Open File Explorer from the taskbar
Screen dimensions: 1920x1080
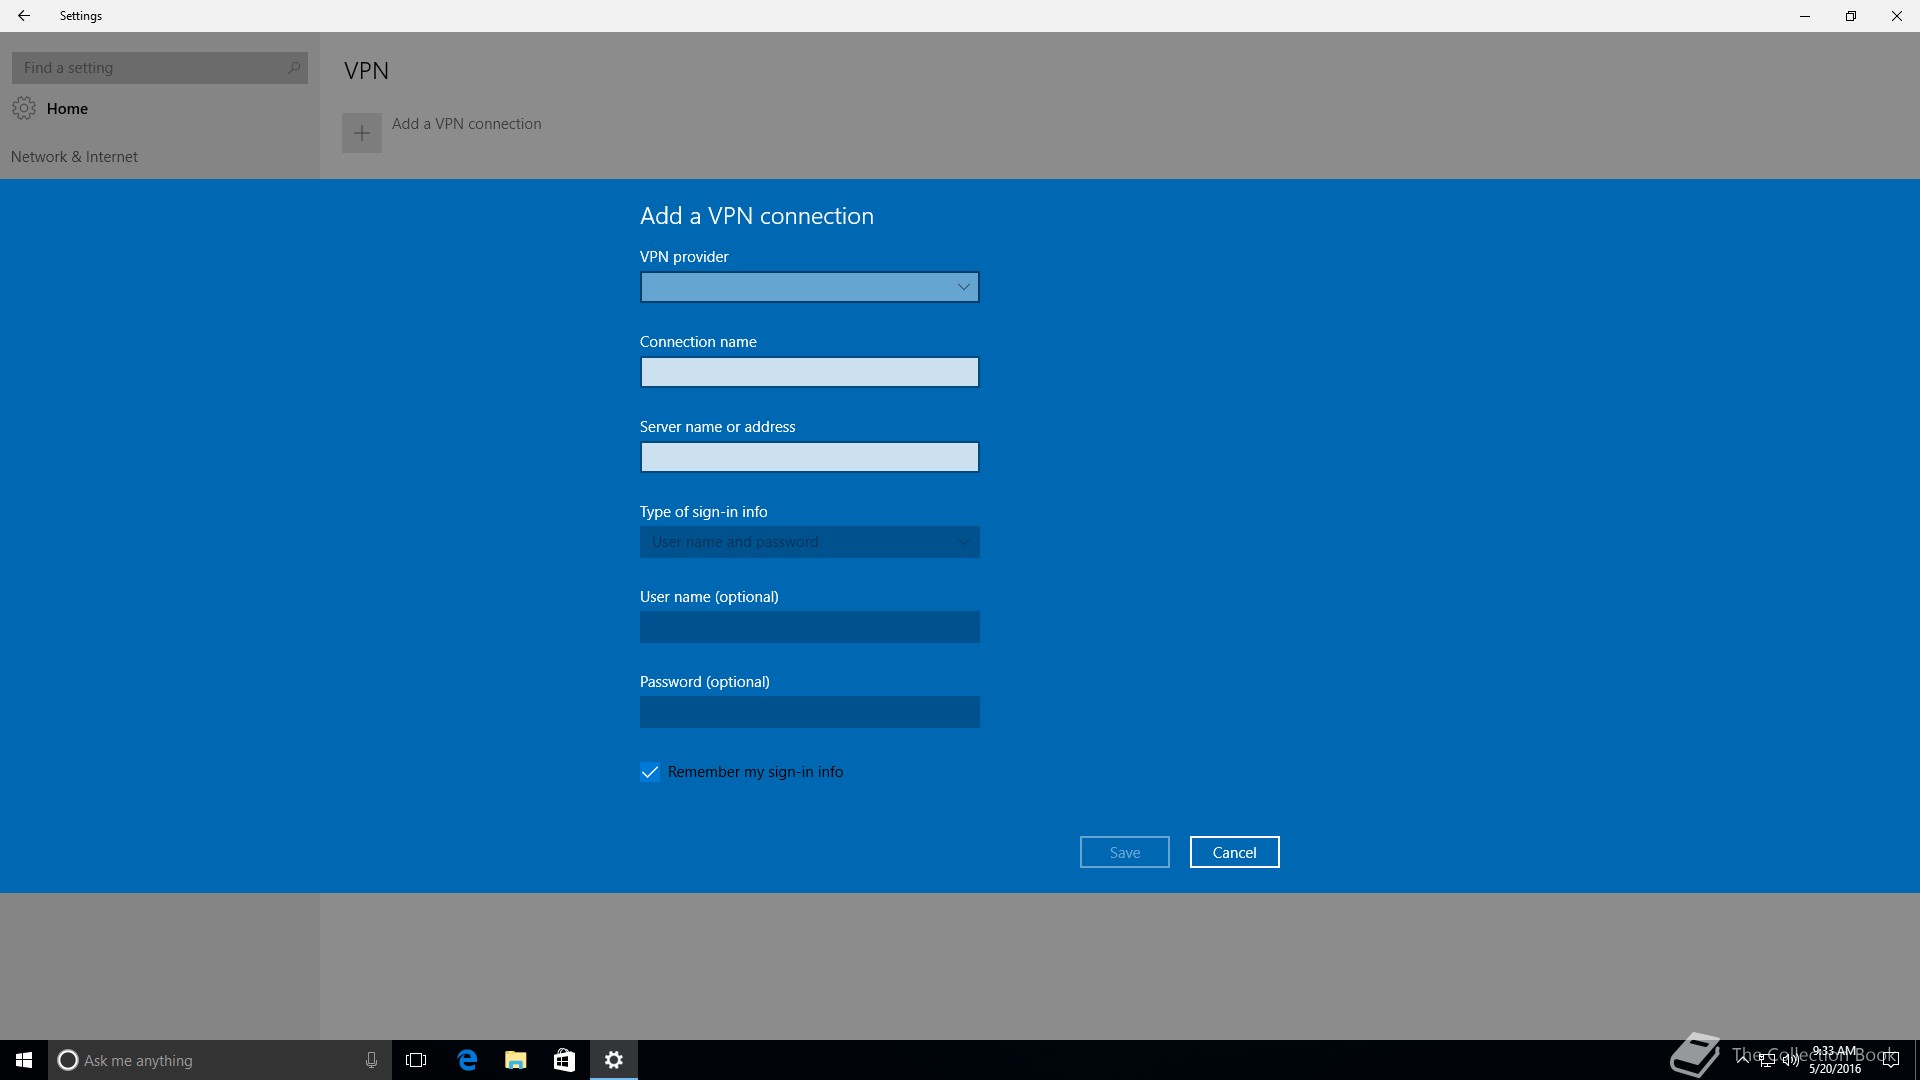pyautogui.click(x=516, y=1060)
